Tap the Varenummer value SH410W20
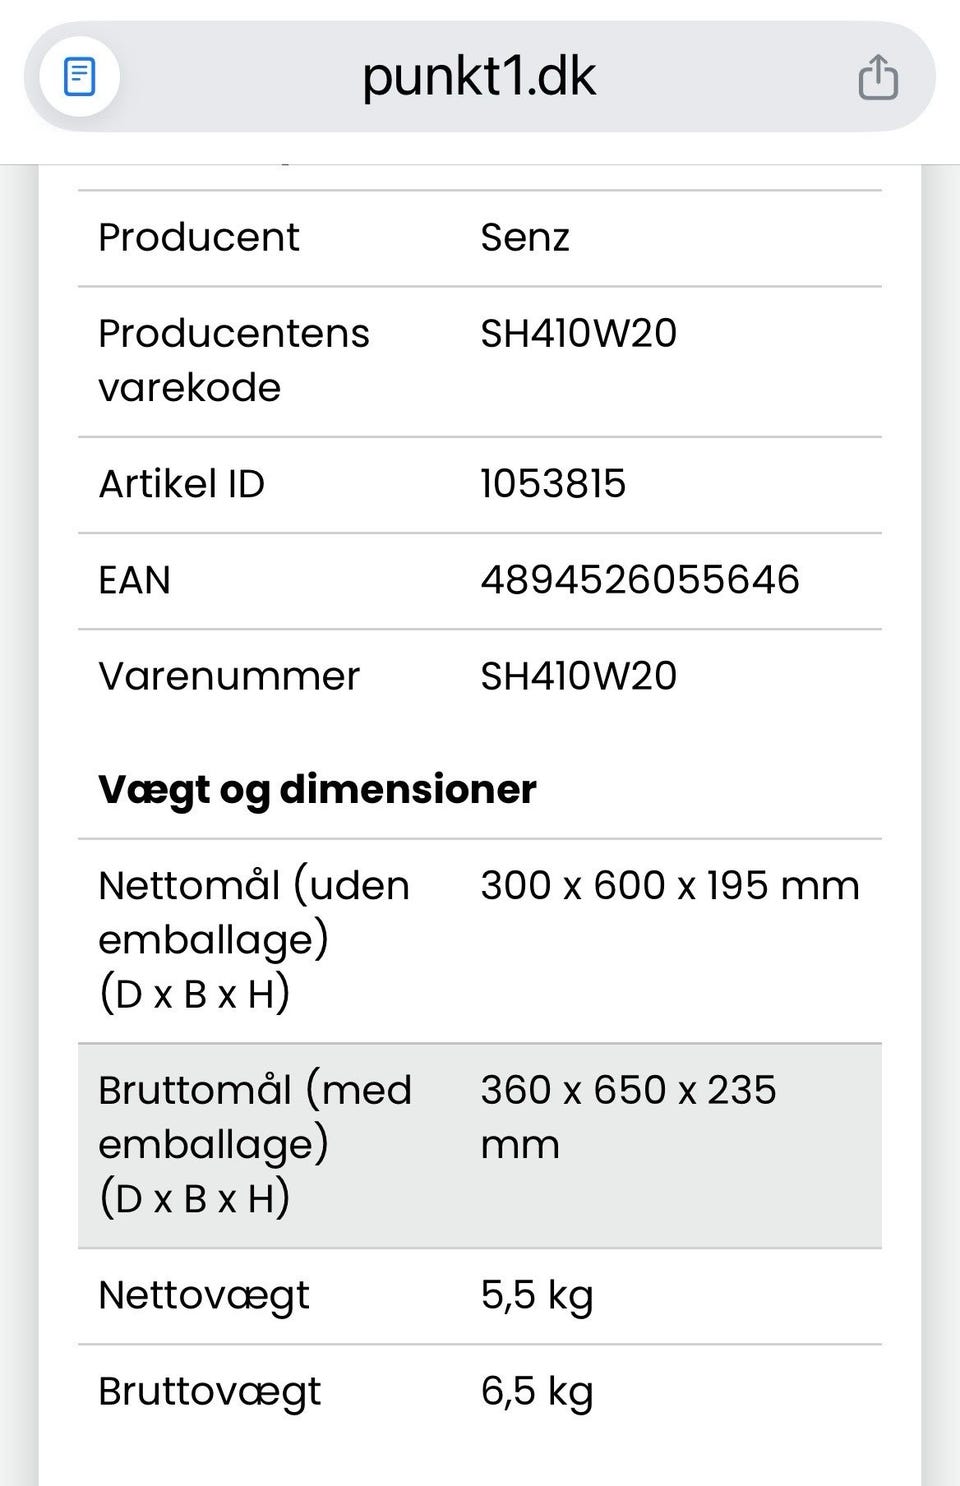The image size is (960, 1486). [578, 676]
